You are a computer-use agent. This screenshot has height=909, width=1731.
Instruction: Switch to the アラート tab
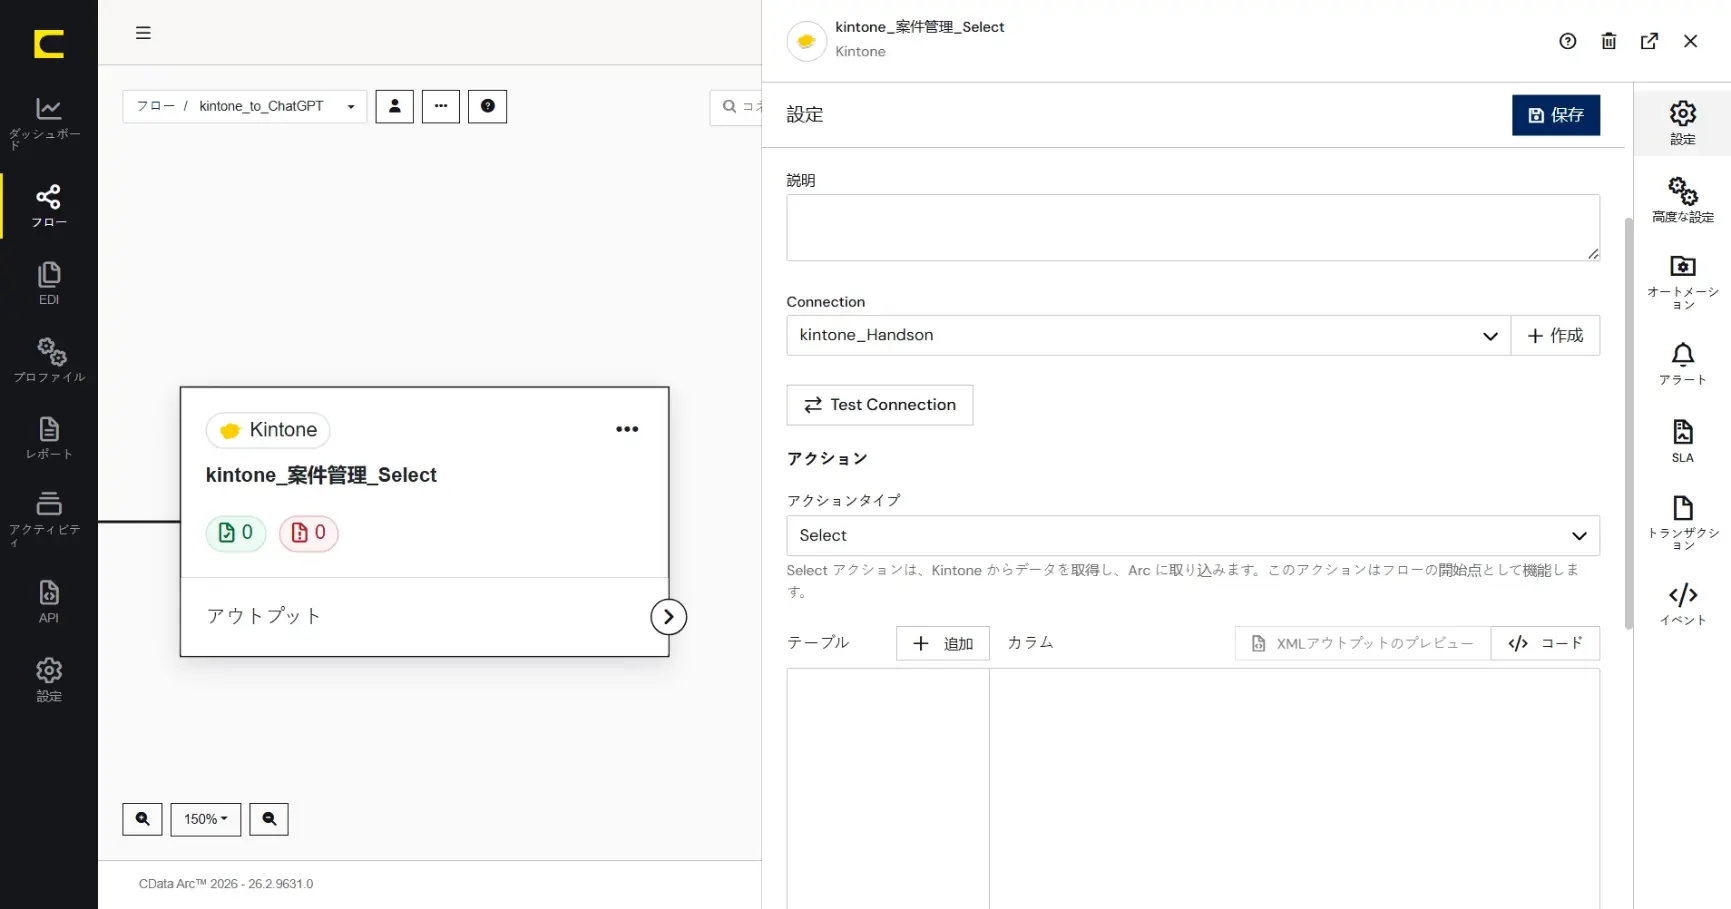coord(1683,364)
